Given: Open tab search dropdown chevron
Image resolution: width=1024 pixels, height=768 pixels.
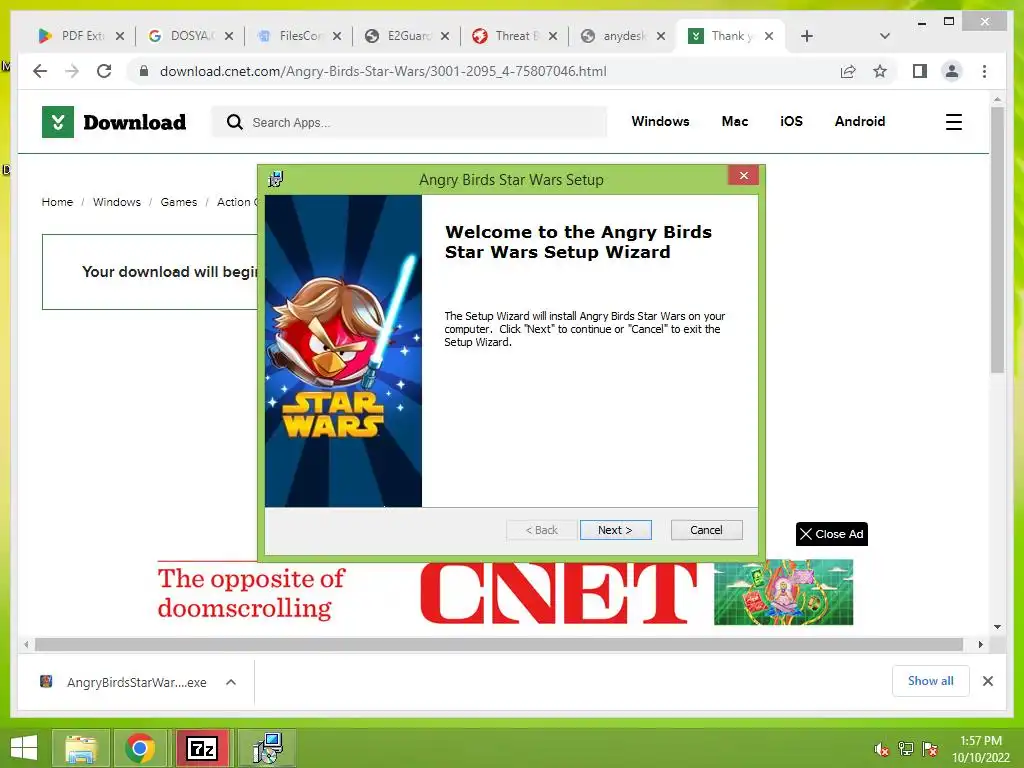Looking at the screenshot, I should (x=885, y=36).
